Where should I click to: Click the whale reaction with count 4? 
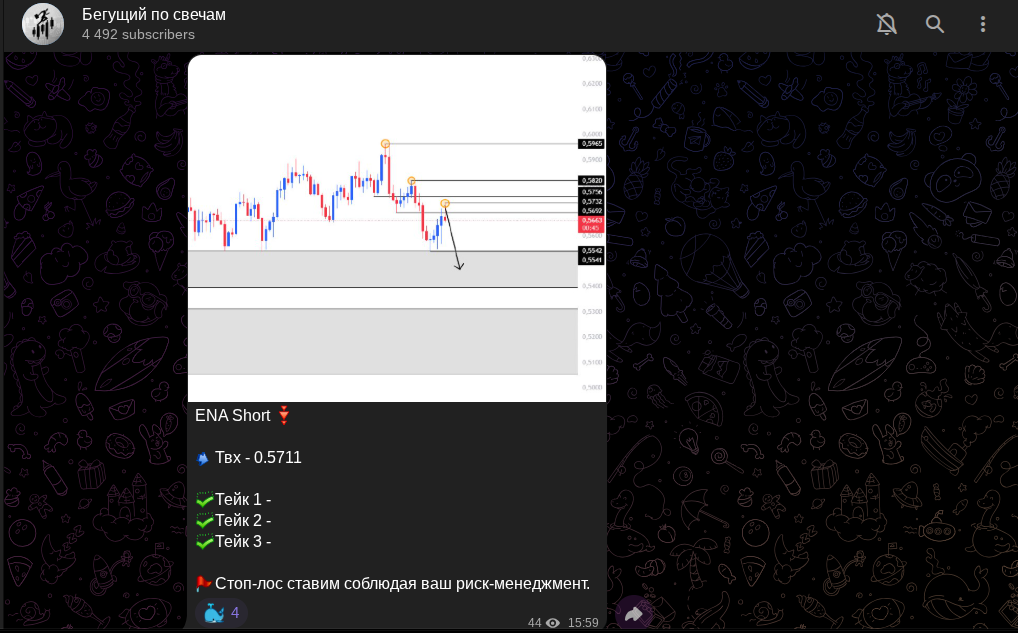(x=221, y=612)
